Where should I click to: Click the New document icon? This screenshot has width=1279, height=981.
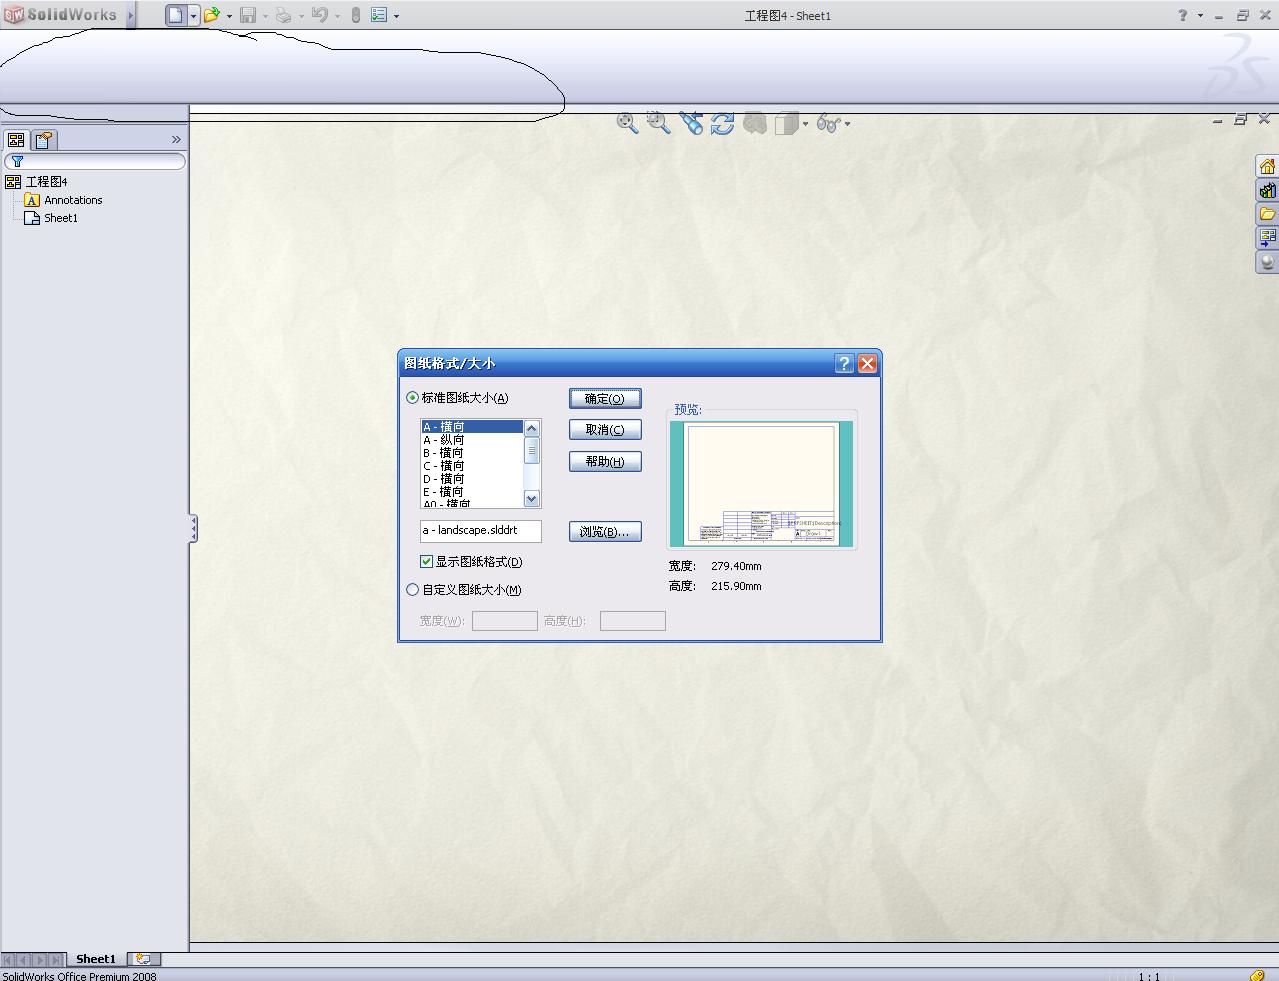tap(176, 15)
